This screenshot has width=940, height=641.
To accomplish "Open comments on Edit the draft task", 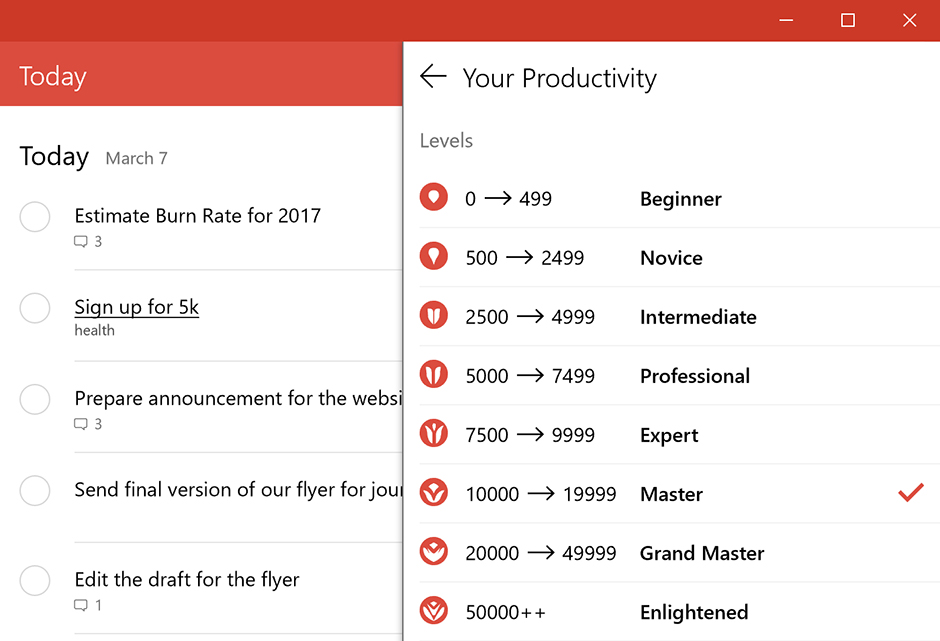I will coord(88,605).
